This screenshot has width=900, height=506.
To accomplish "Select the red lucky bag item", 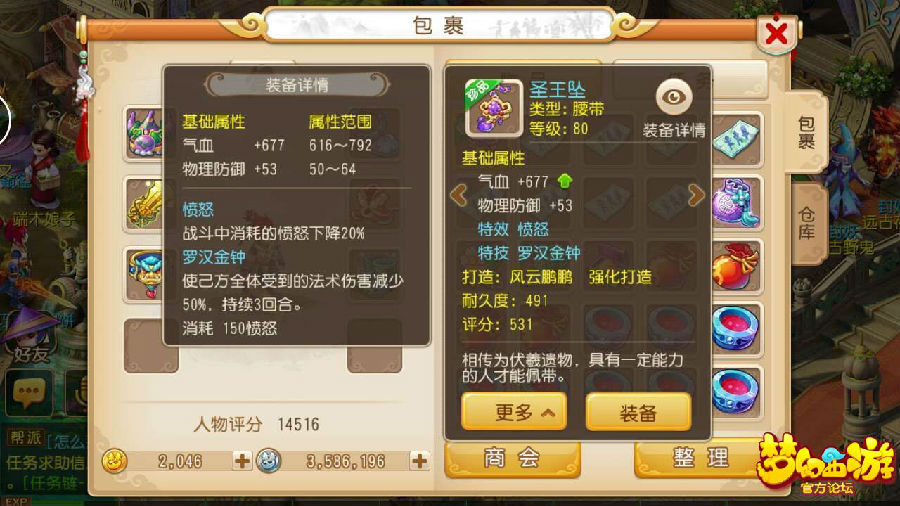I will coord(735,267).
